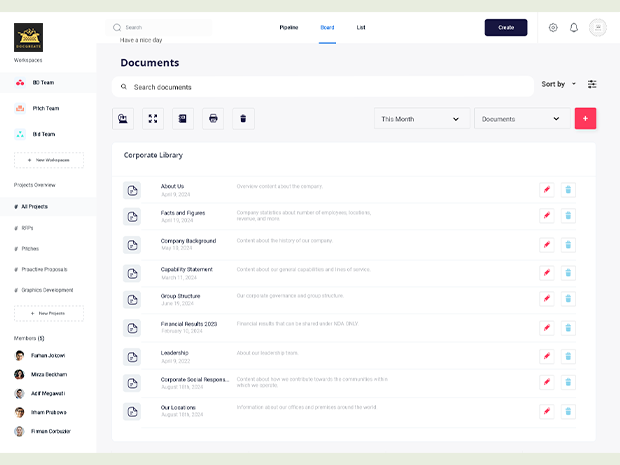Open the This Month dropdown
Image resolution: width=620 pixels, height=465 pixels.
click(x=422, y=119)
